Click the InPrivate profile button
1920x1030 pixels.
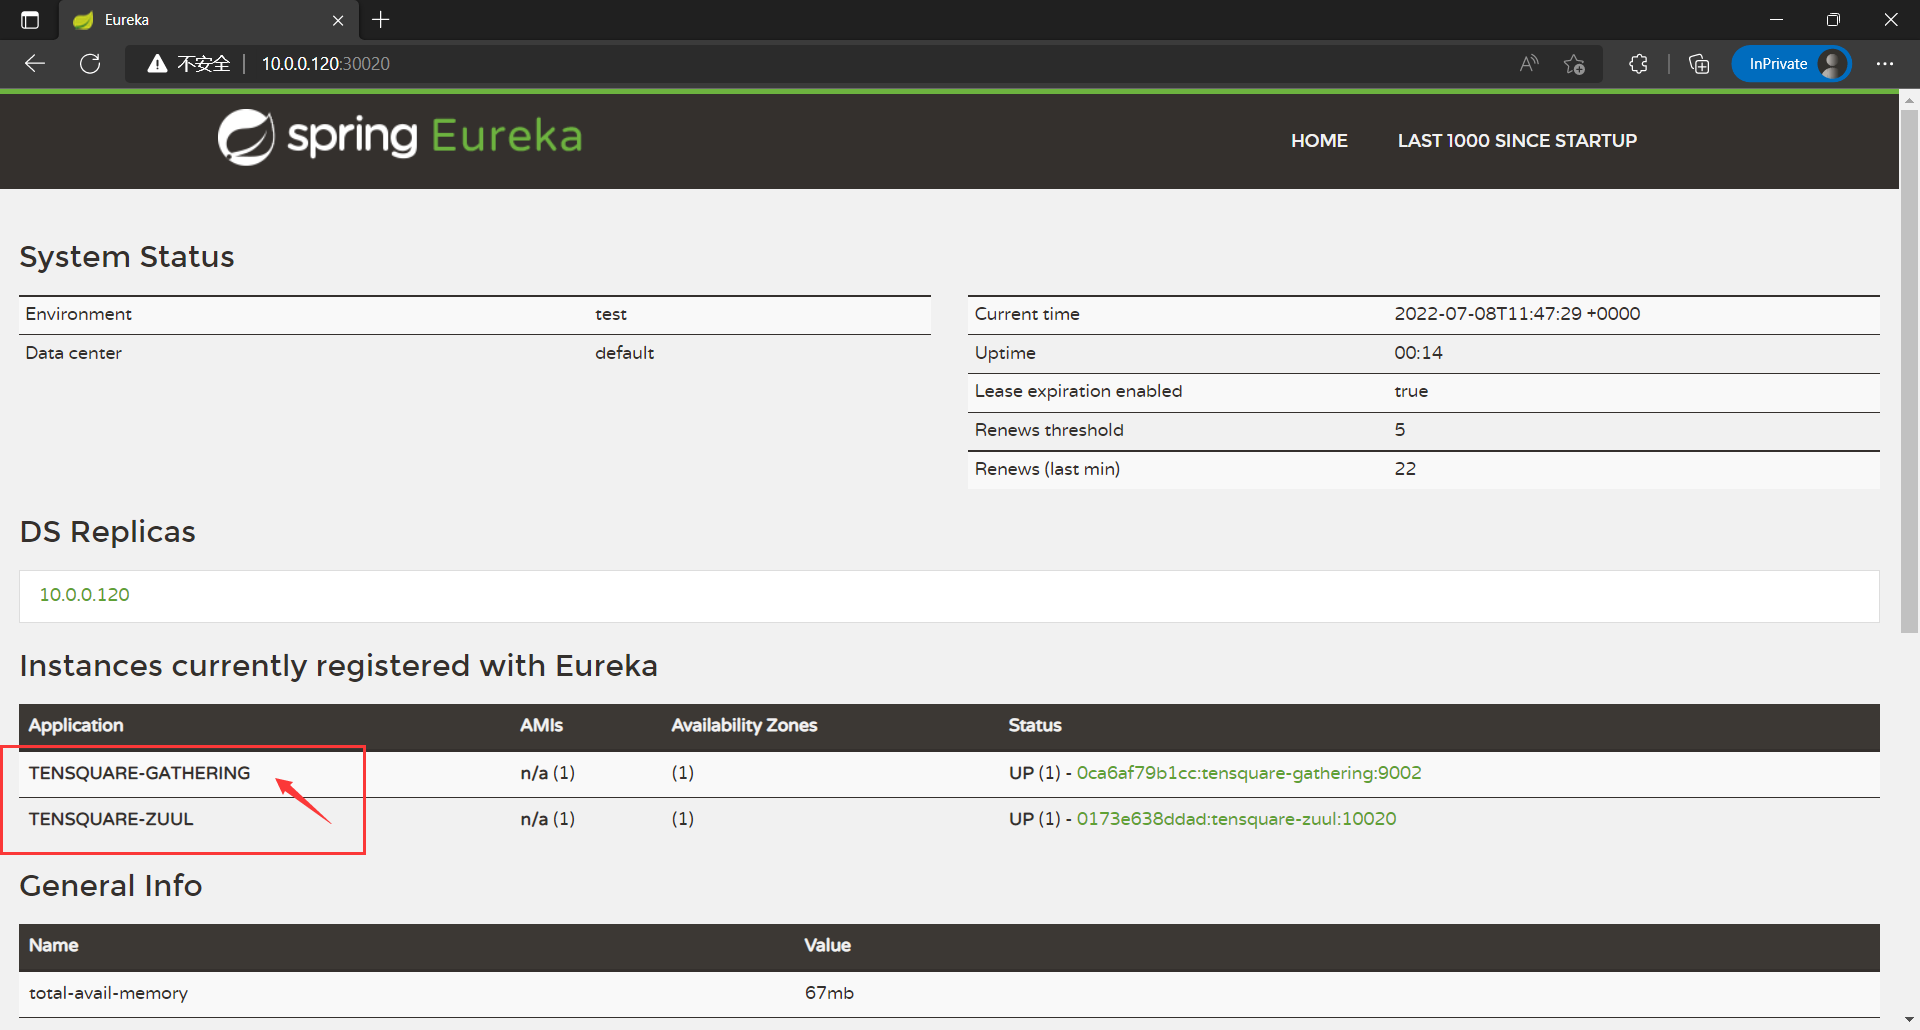[x=1791, y=64]
